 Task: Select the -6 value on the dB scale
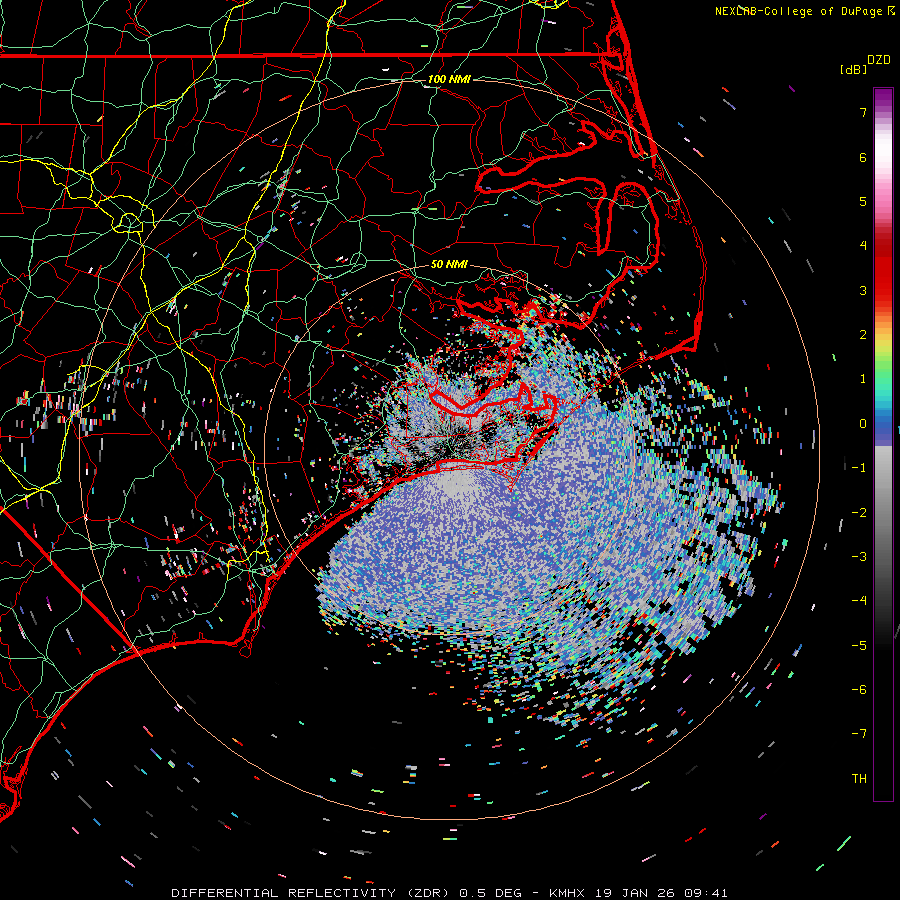tap(859, 690)
